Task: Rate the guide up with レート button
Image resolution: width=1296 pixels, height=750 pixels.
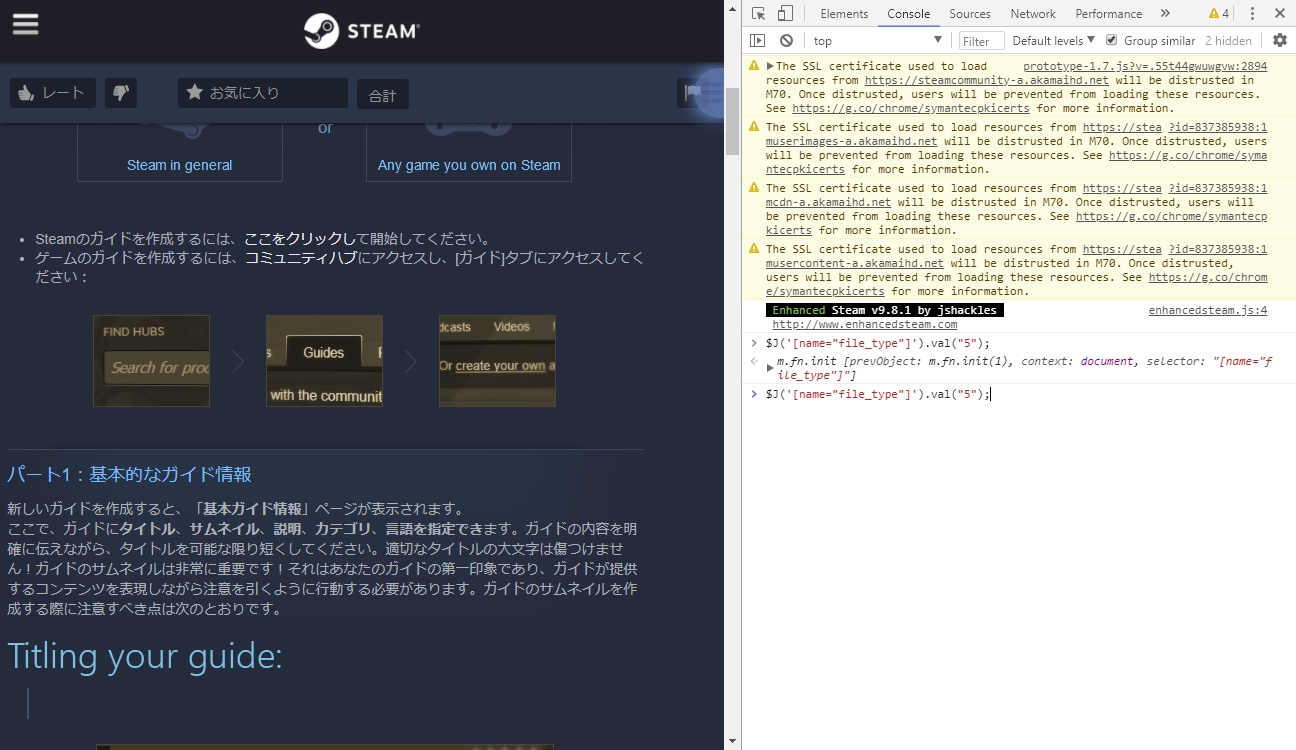Action: [x=53, y=93]
